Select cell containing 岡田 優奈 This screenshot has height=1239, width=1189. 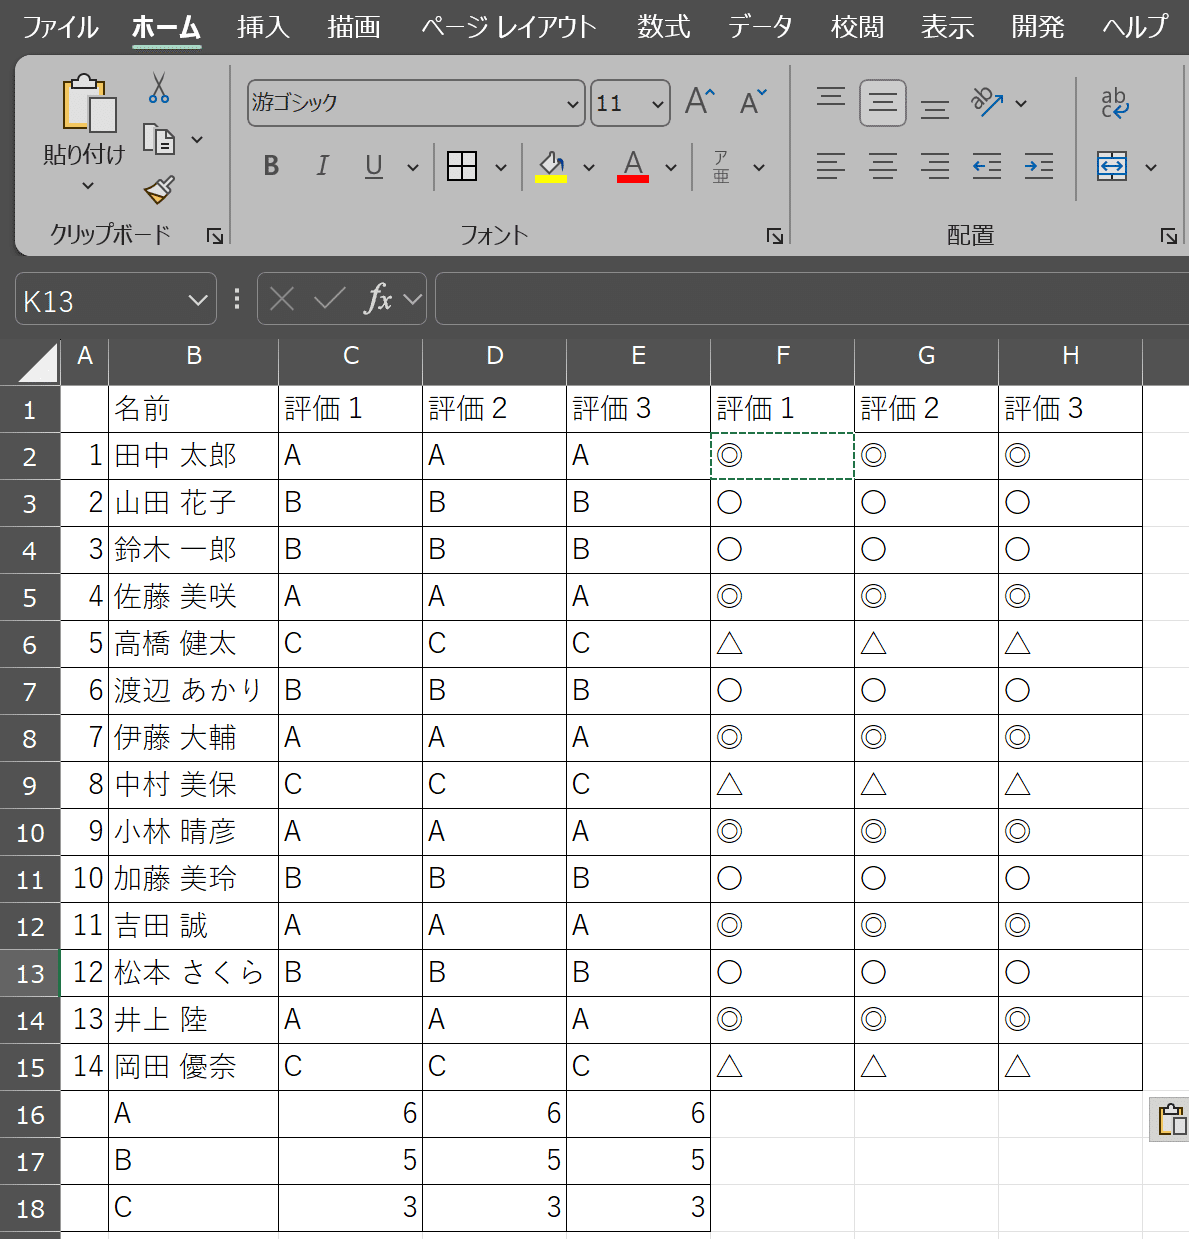coord(194,1067)
